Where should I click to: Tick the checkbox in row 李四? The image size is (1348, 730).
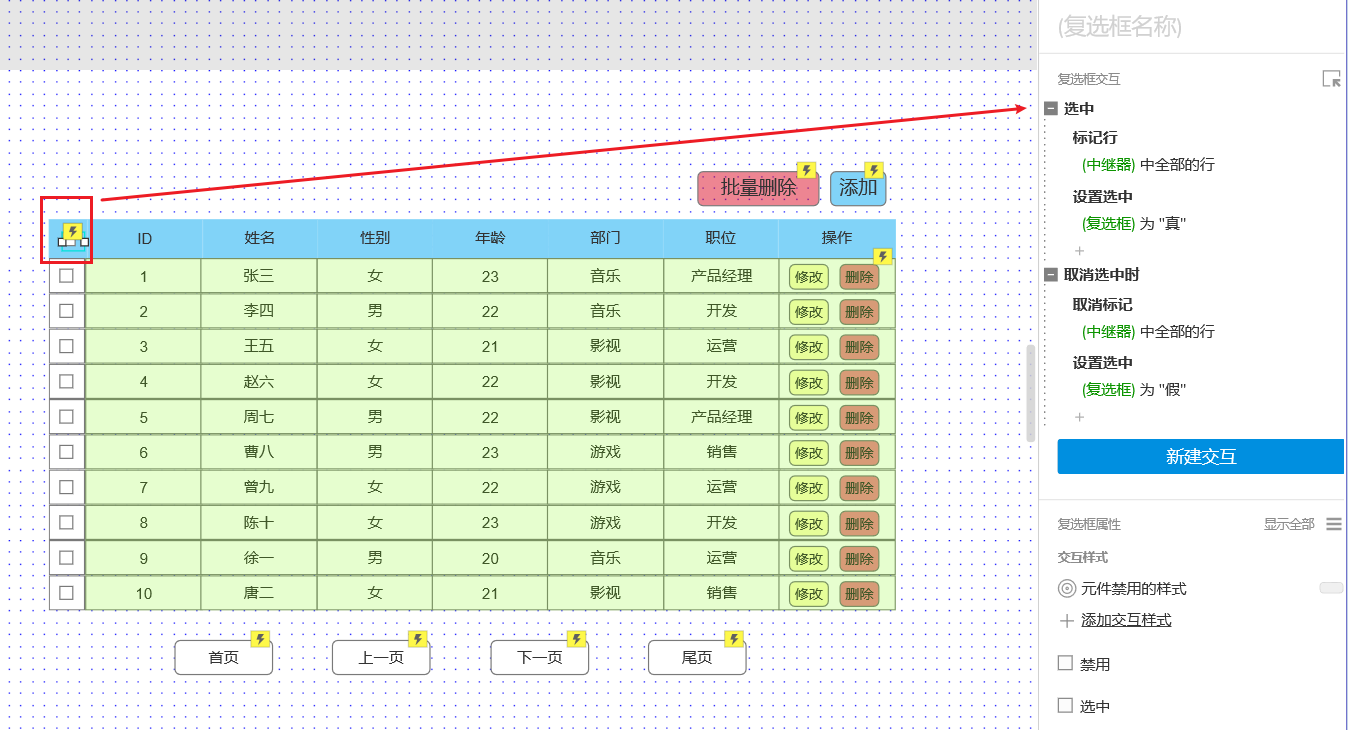tap(66, 310)
